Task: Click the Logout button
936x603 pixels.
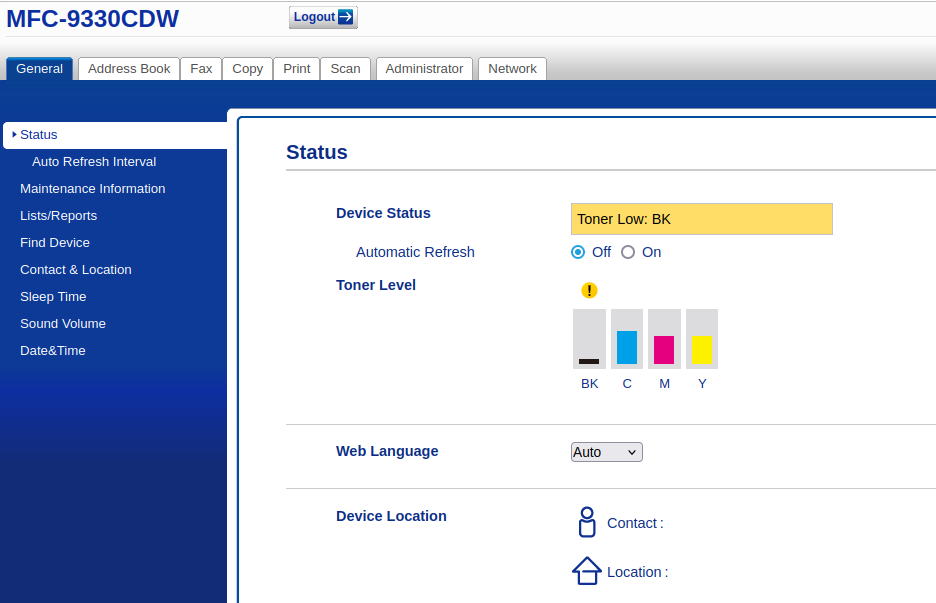Action: pos(323,17)
